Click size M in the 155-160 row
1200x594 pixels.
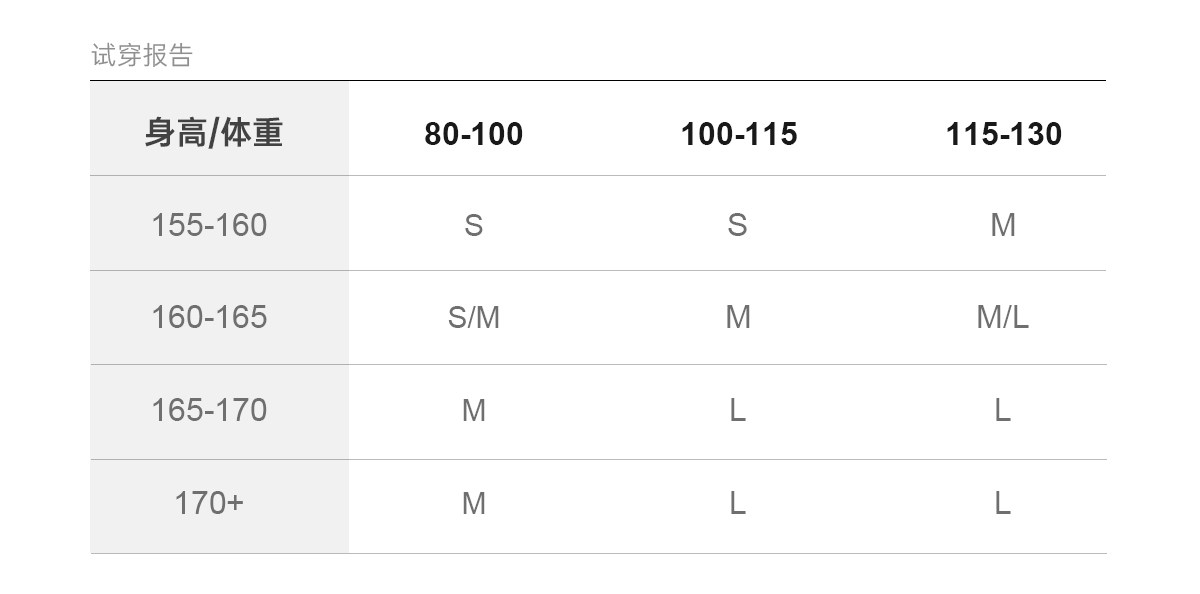1003,225
